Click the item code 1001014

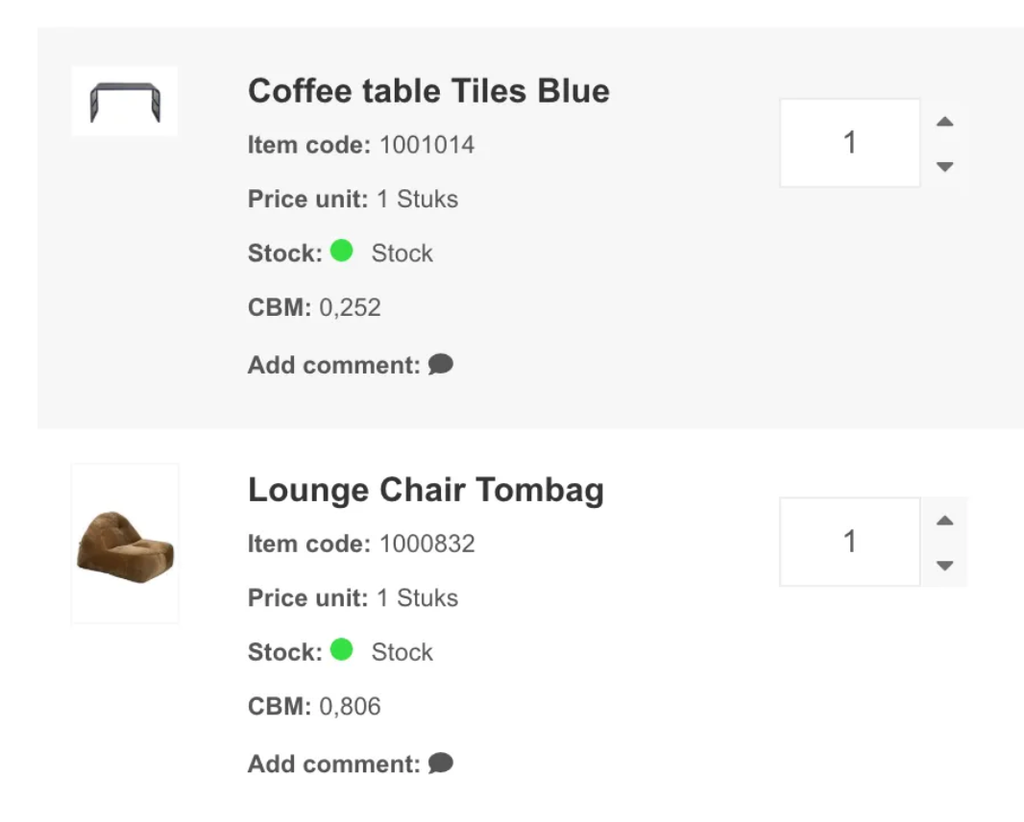pyautogui.click(x=426, y=145)
